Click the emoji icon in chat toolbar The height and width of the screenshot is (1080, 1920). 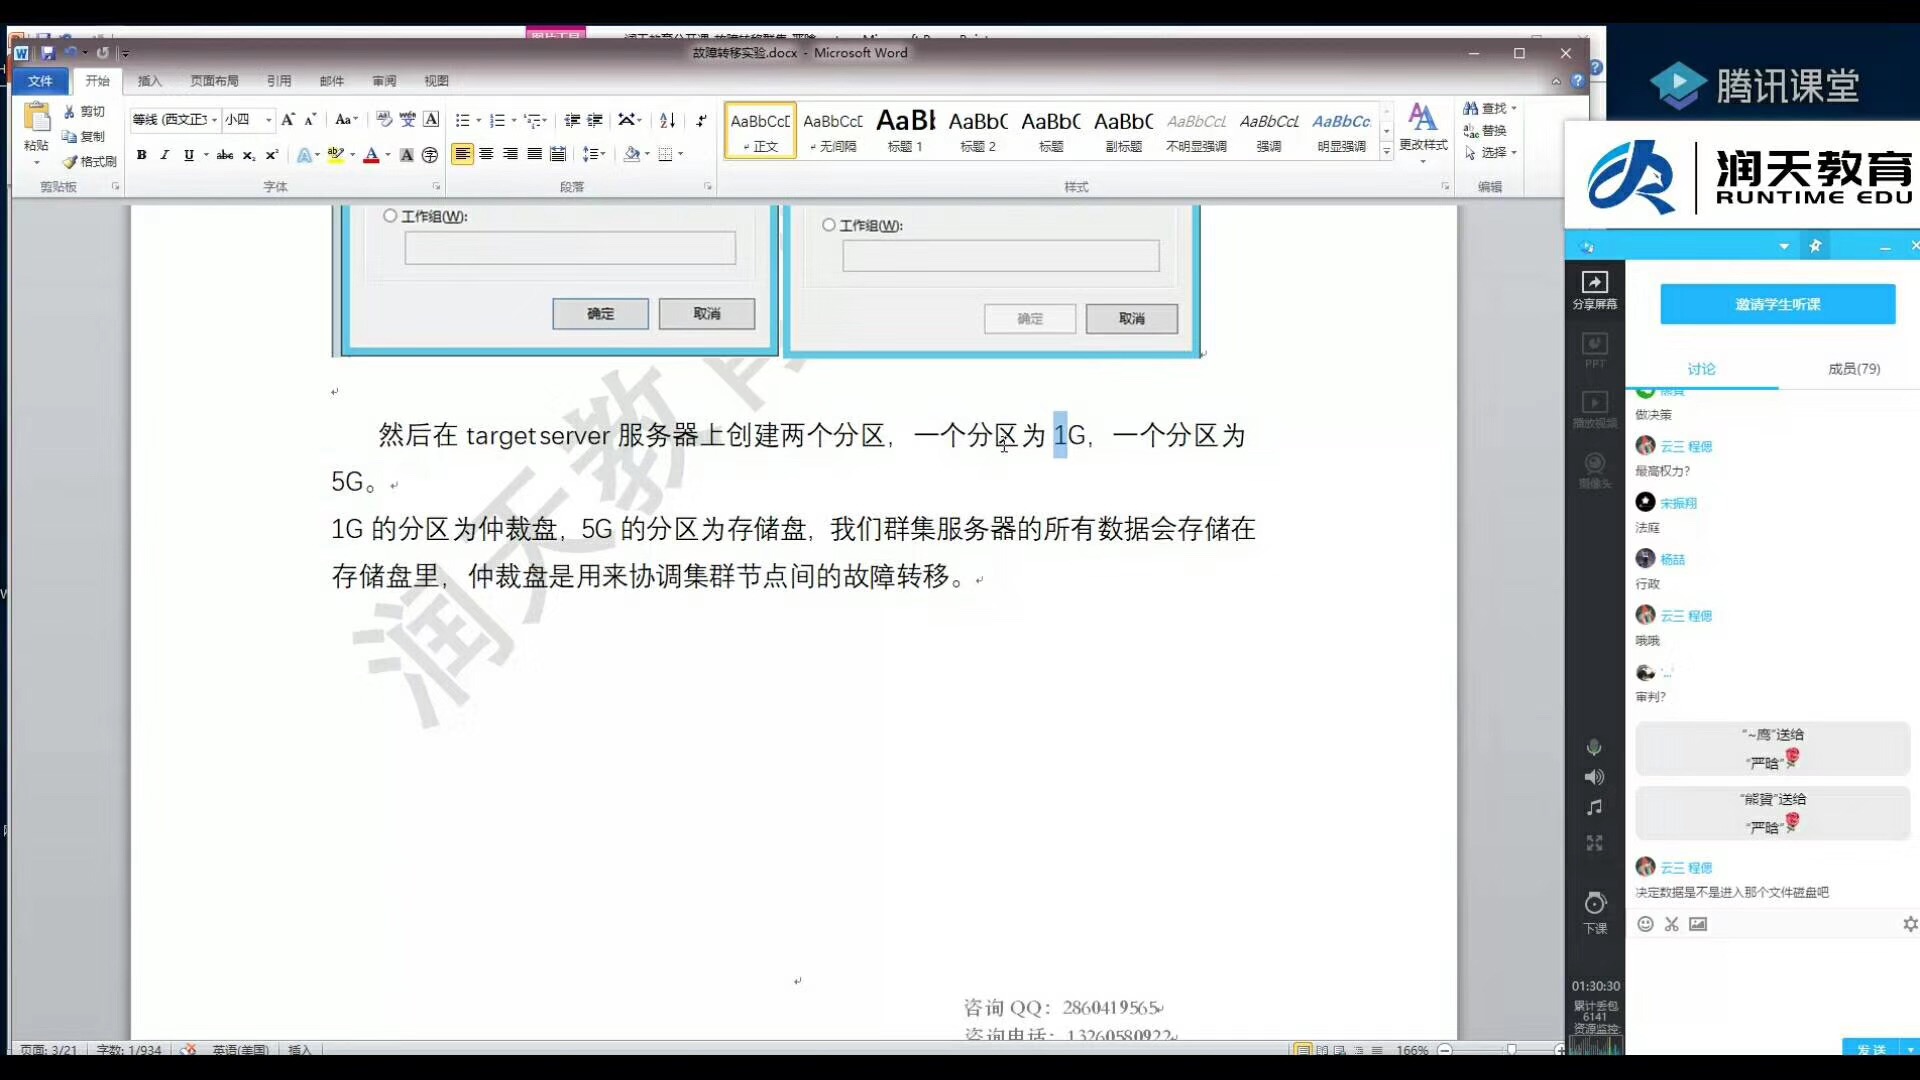(x=1645, y=924)
